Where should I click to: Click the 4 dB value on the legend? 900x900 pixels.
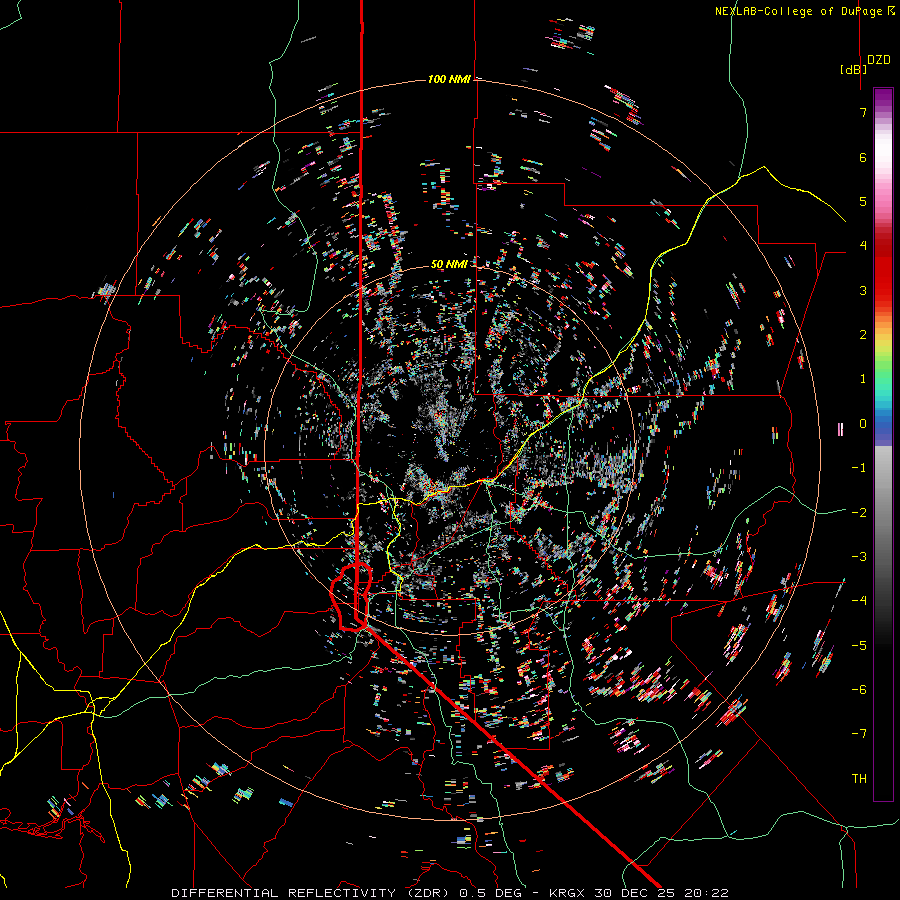tap(863, 246)
